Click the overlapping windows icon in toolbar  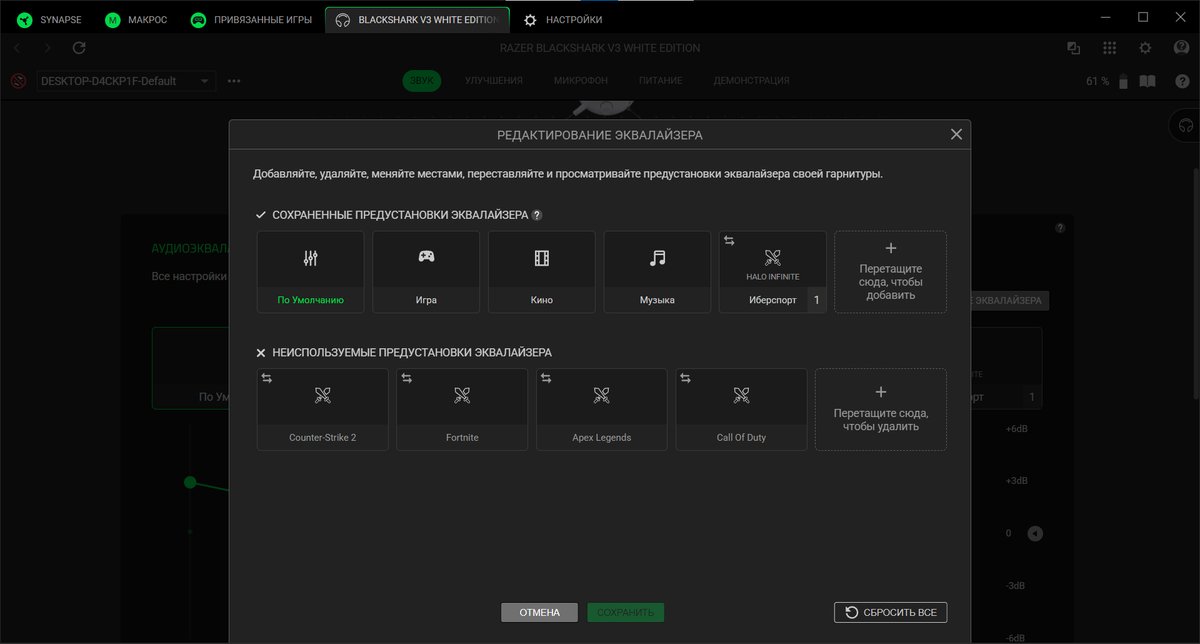[x=1074, y=48]
